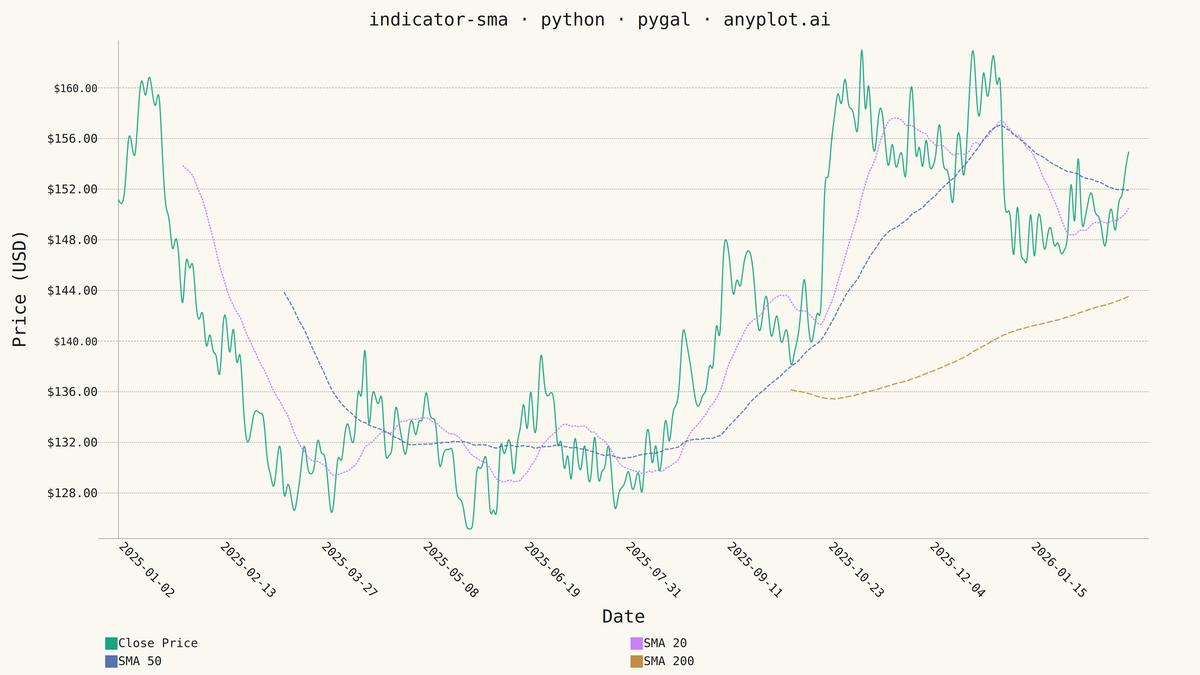Click the 2025-01-02 date label
Image resolution: width=1200 pixels, height=675 pixels.
(146, 570)
